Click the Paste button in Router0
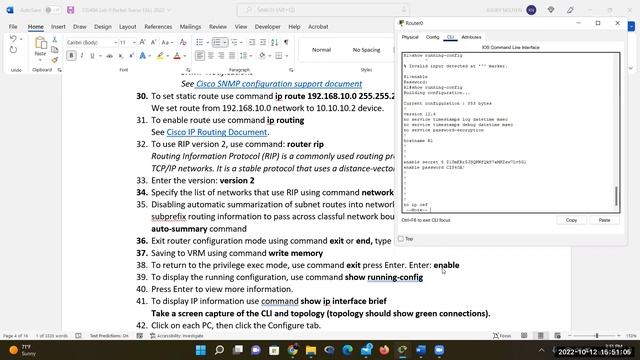 604,220
